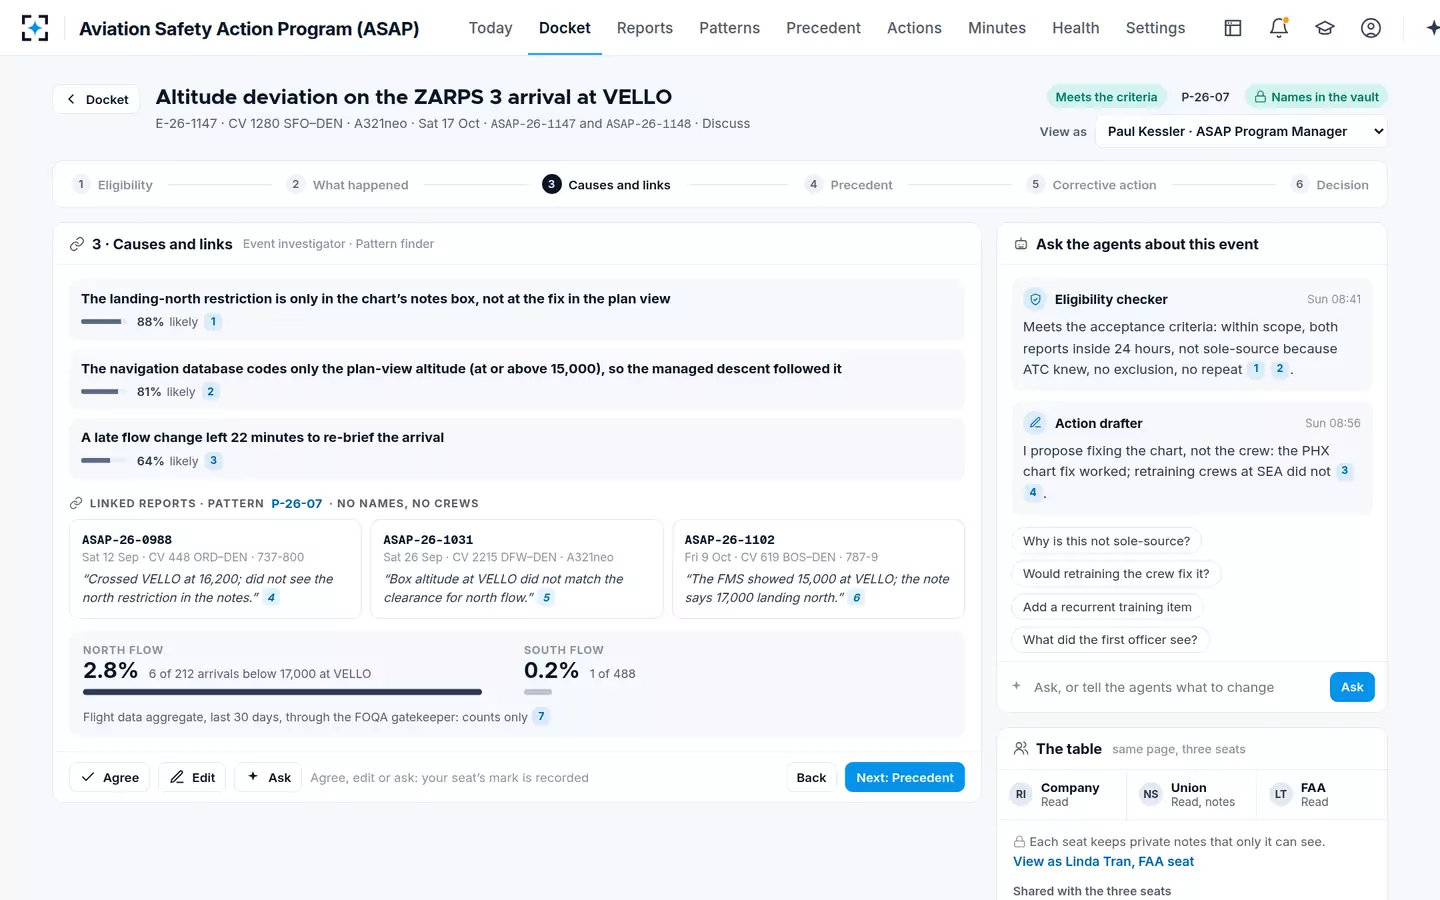
Task: Open the layout panel icon
Action: point(1233,28)
